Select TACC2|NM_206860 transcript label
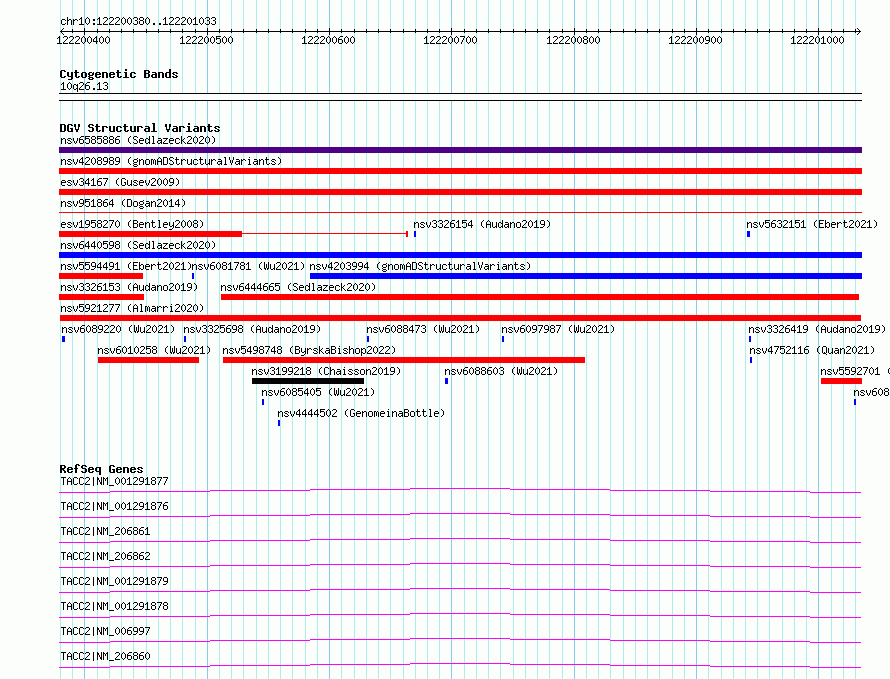 (x=105, y=656)
